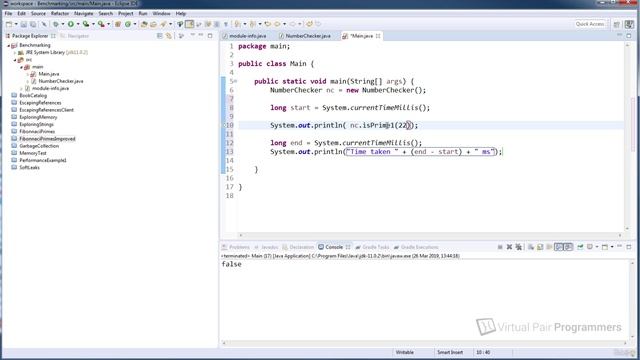Click the New file toolbar icon

click(9, 24)
